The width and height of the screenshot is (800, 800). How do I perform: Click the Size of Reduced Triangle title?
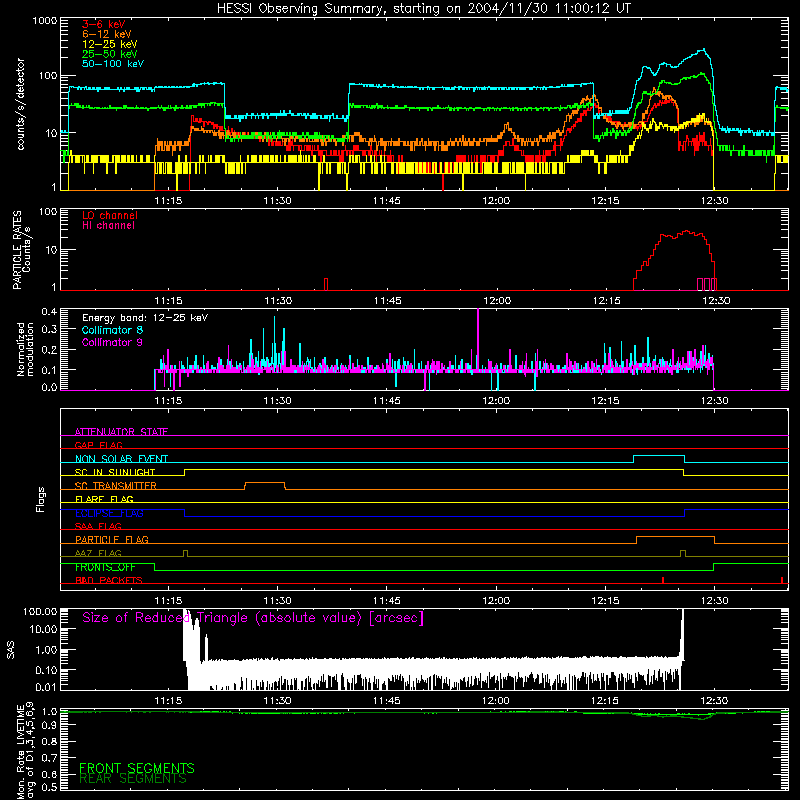coord(253,618)
